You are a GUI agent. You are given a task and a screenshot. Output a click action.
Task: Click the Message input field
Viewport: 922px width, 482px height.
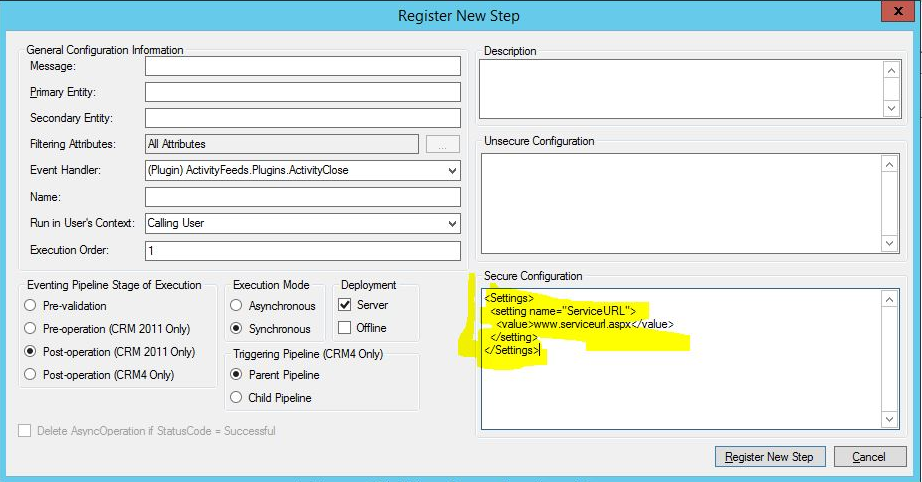pos(303,66)
